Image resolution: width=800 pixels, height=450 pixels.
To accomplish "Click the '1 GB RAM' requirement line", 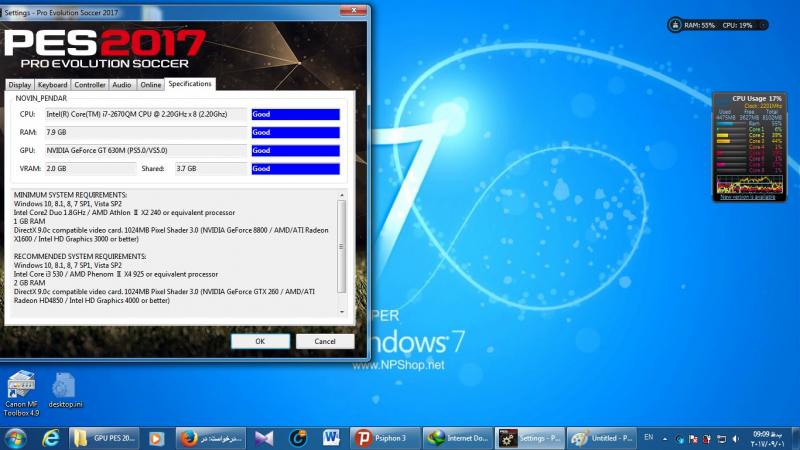I will point(30,221).
